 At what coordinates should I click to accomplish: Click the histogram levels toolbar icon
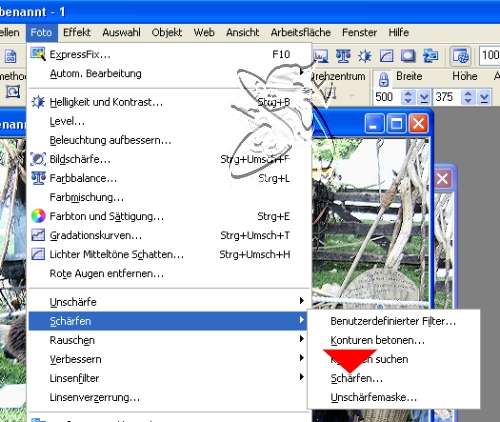click(x=321, y=56)
